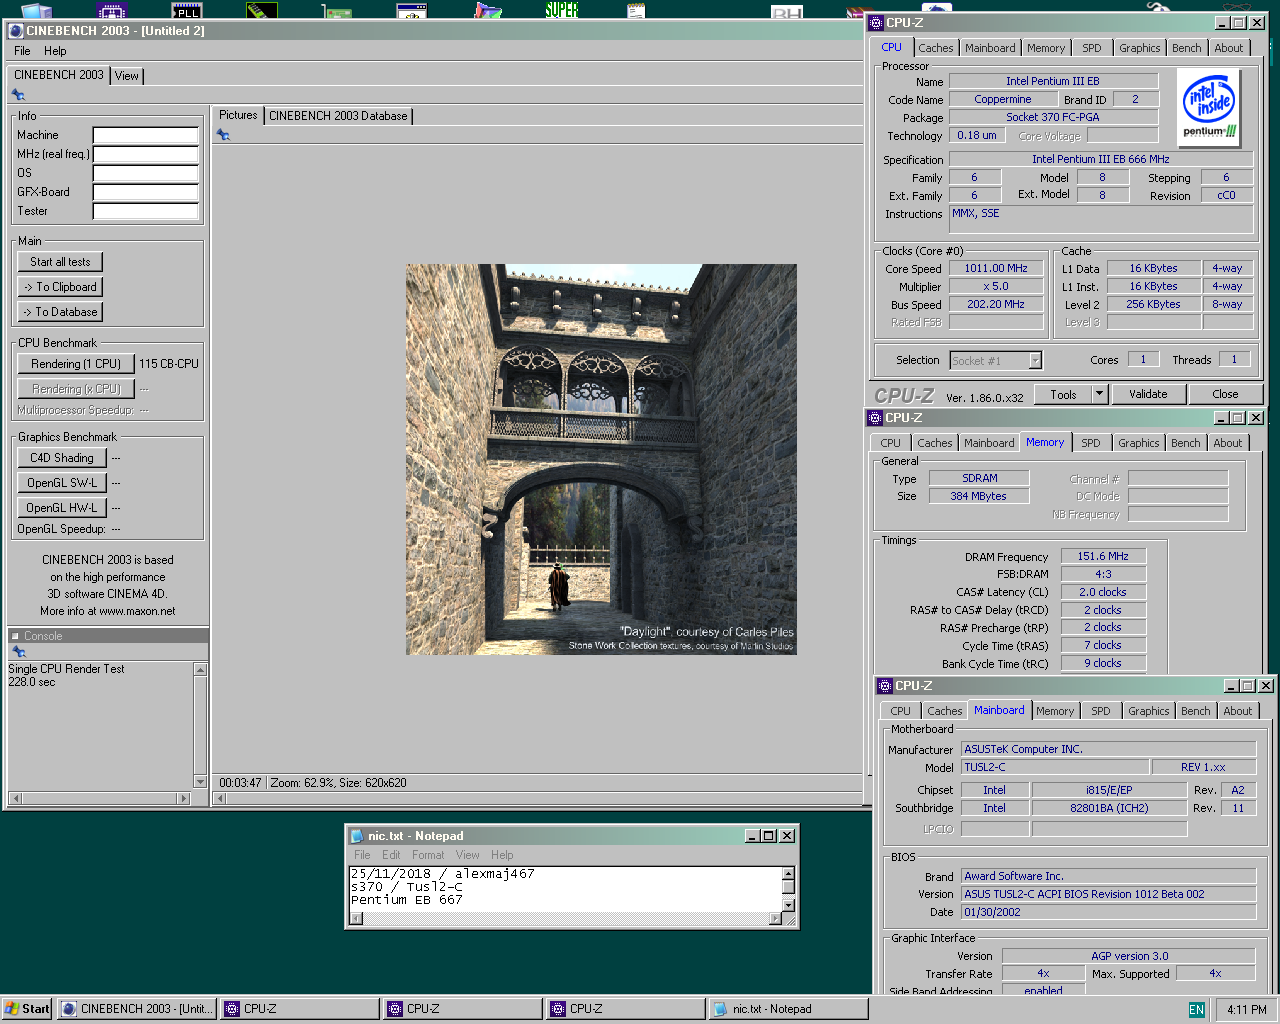Viewport: 1280px width, 1024px height.
Task: Open Edit menu in Notepad
Action: pos(391,855)
